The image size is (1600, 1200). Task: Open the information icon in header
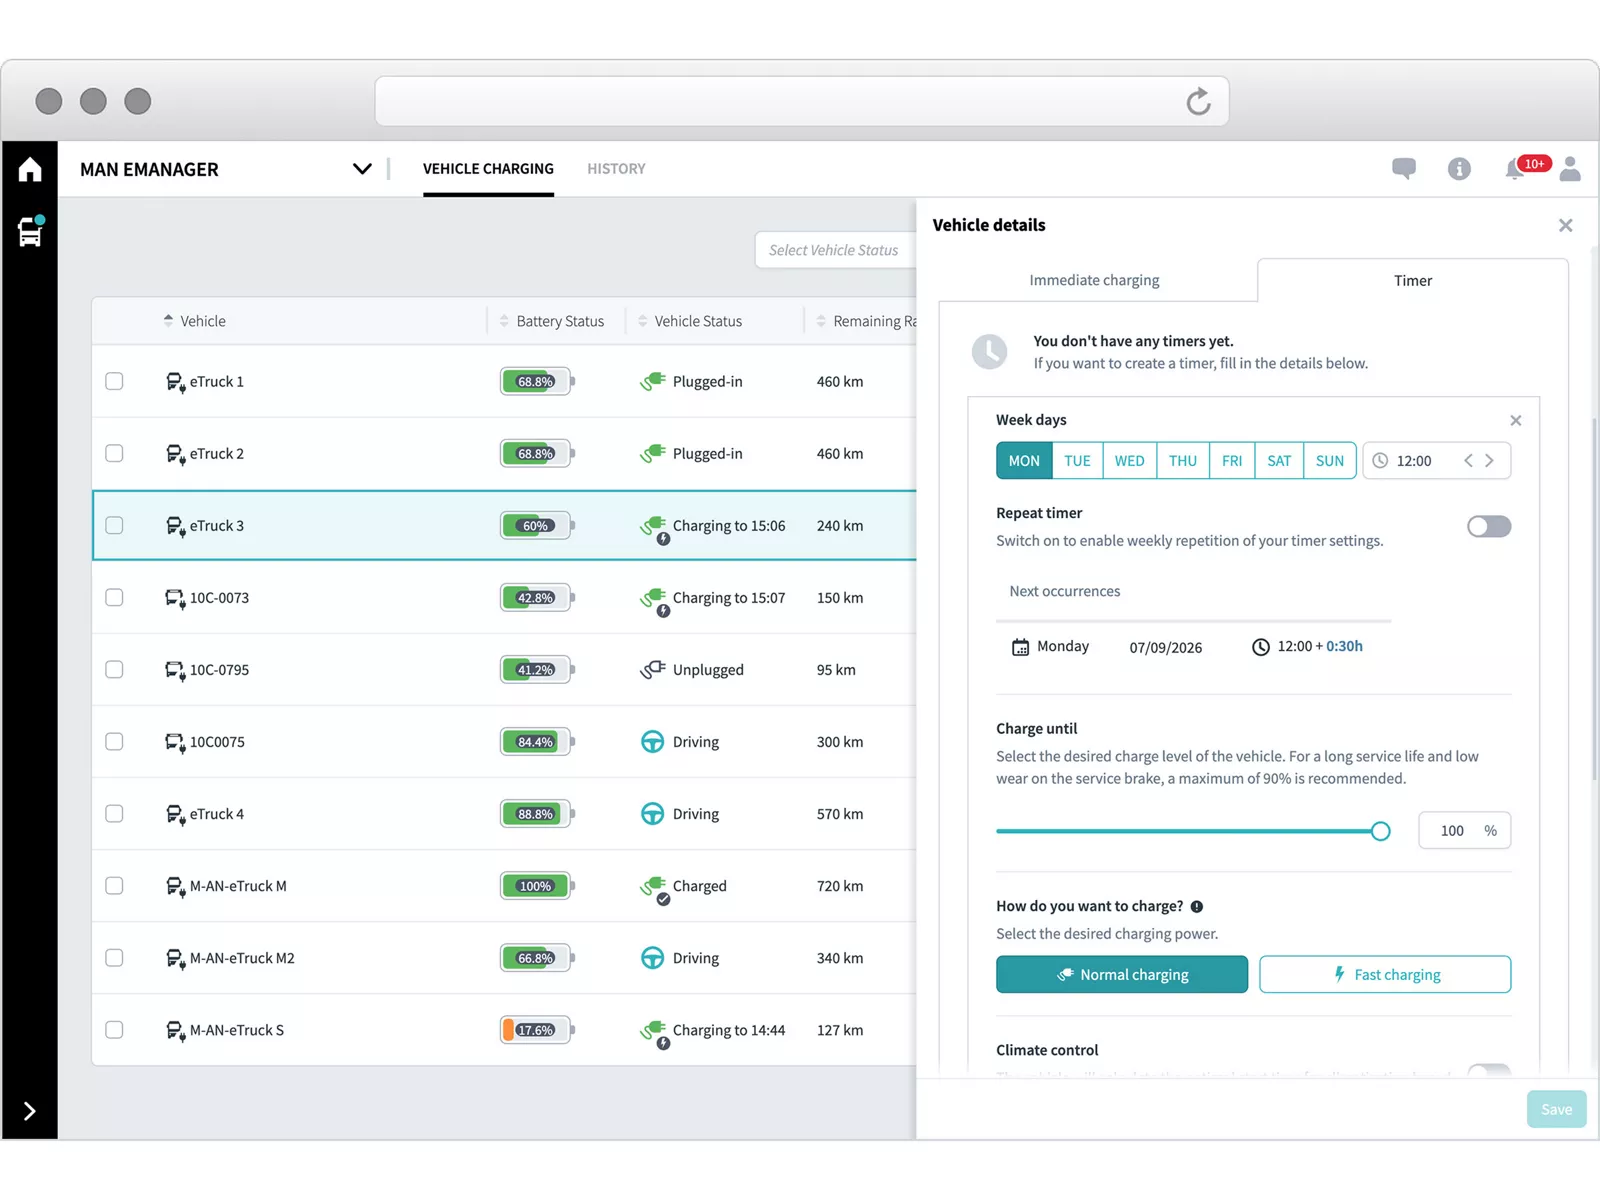click(1459, 169)
